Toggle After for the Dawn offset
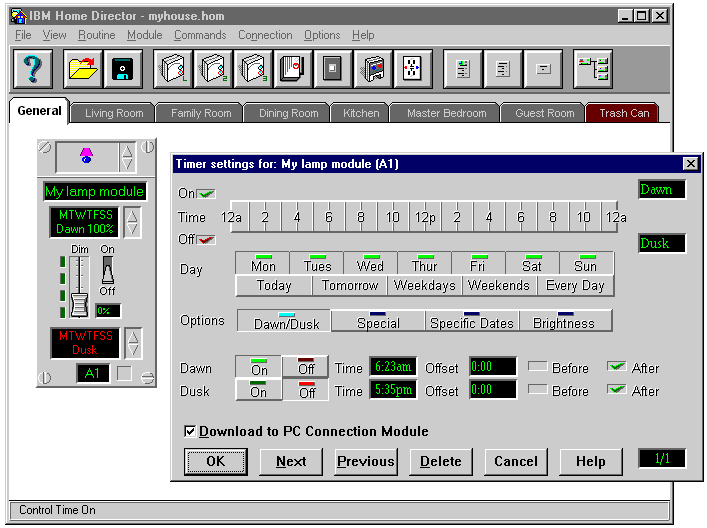The width and height of the screenshot is (707, 528). [x=616, y=366]
